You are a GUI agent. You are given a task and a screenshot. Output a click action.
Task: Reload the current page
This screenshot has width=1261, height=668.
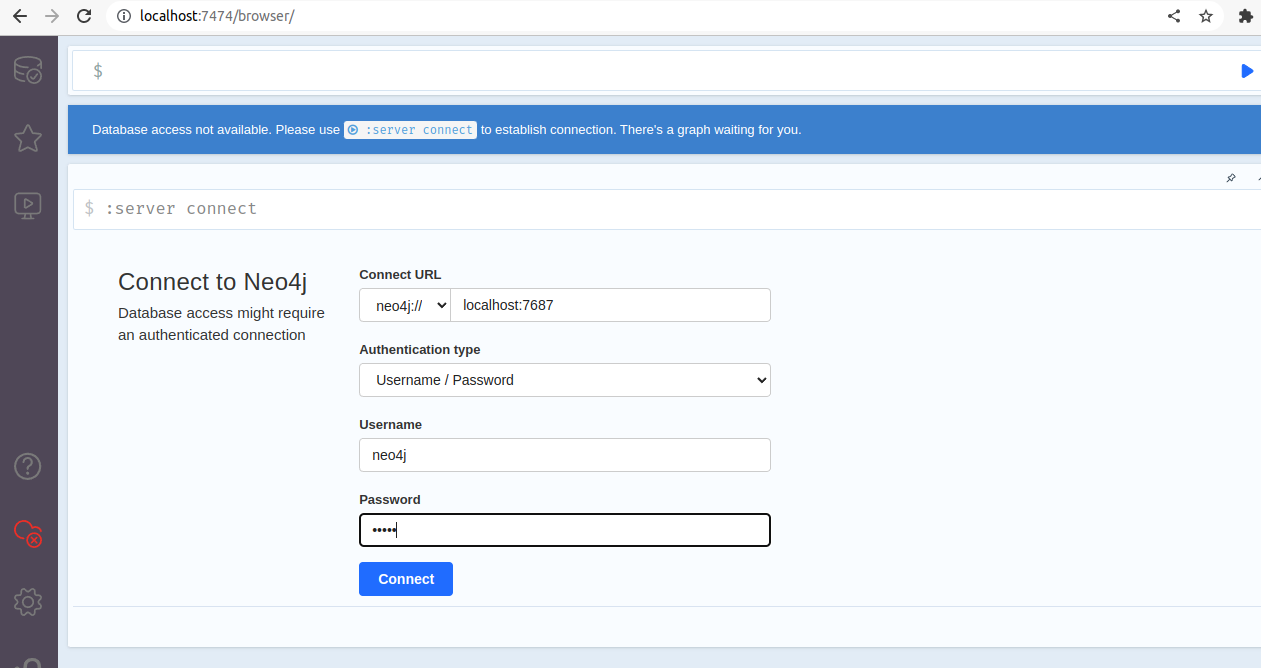pos(83,16)
